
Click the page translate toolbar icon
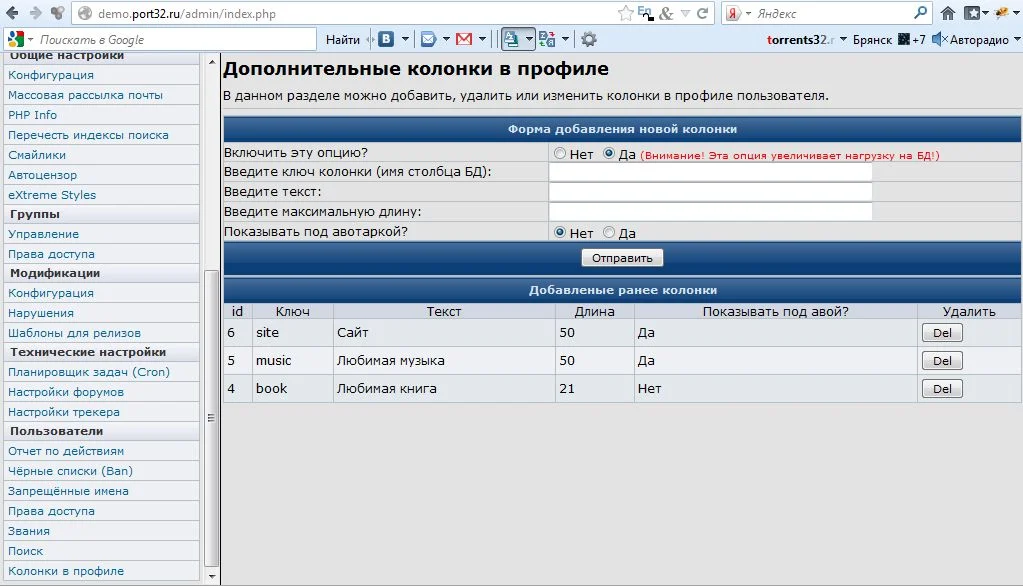coord(512,39)
